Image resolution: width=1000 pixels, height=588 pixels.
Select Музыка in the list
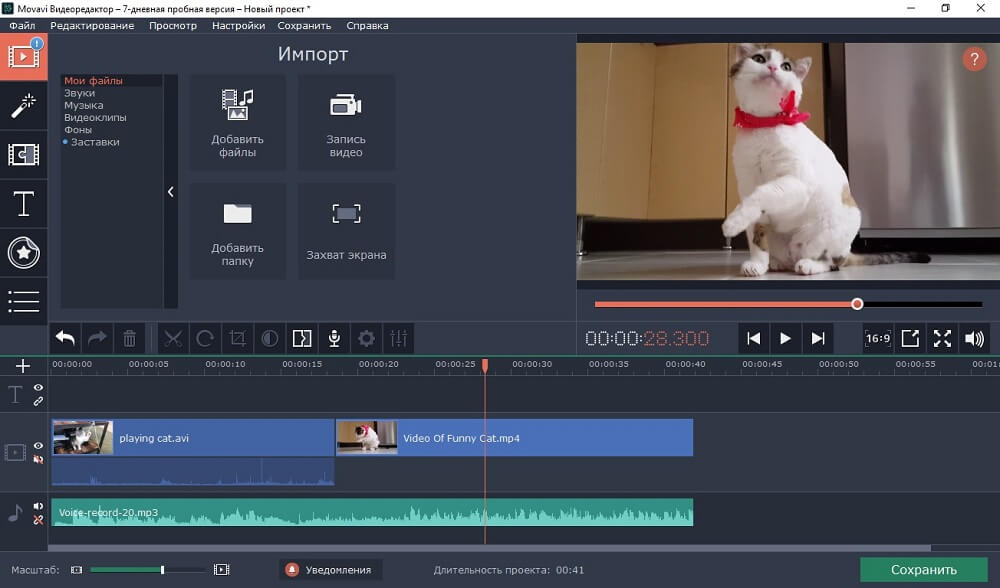84,105
